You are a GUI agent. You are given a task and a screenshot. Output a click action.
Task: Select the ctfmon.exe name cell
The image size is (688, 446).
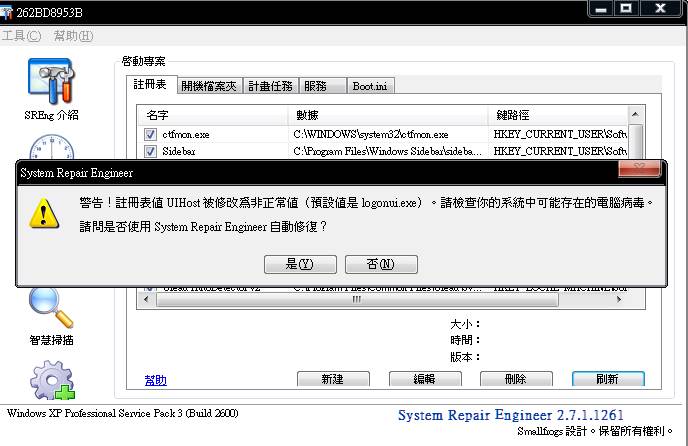coord(186,135)
